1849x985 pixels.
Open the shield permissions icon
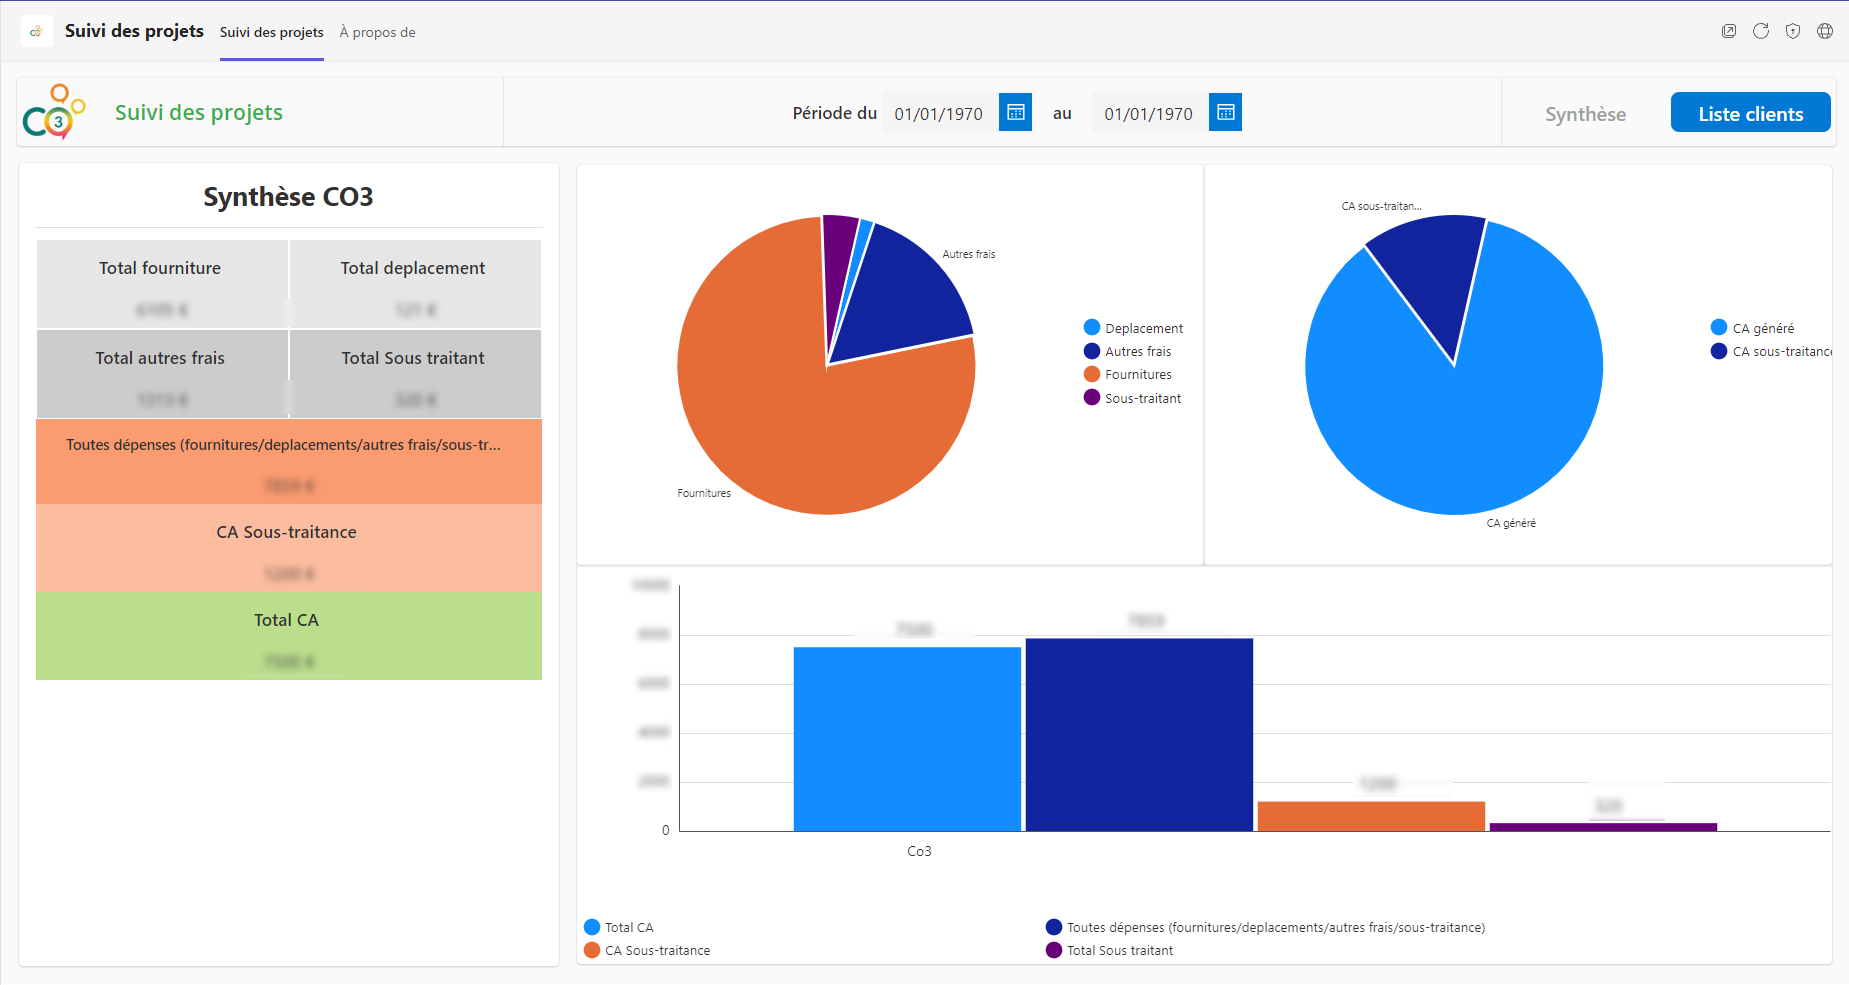point(1792,31)
